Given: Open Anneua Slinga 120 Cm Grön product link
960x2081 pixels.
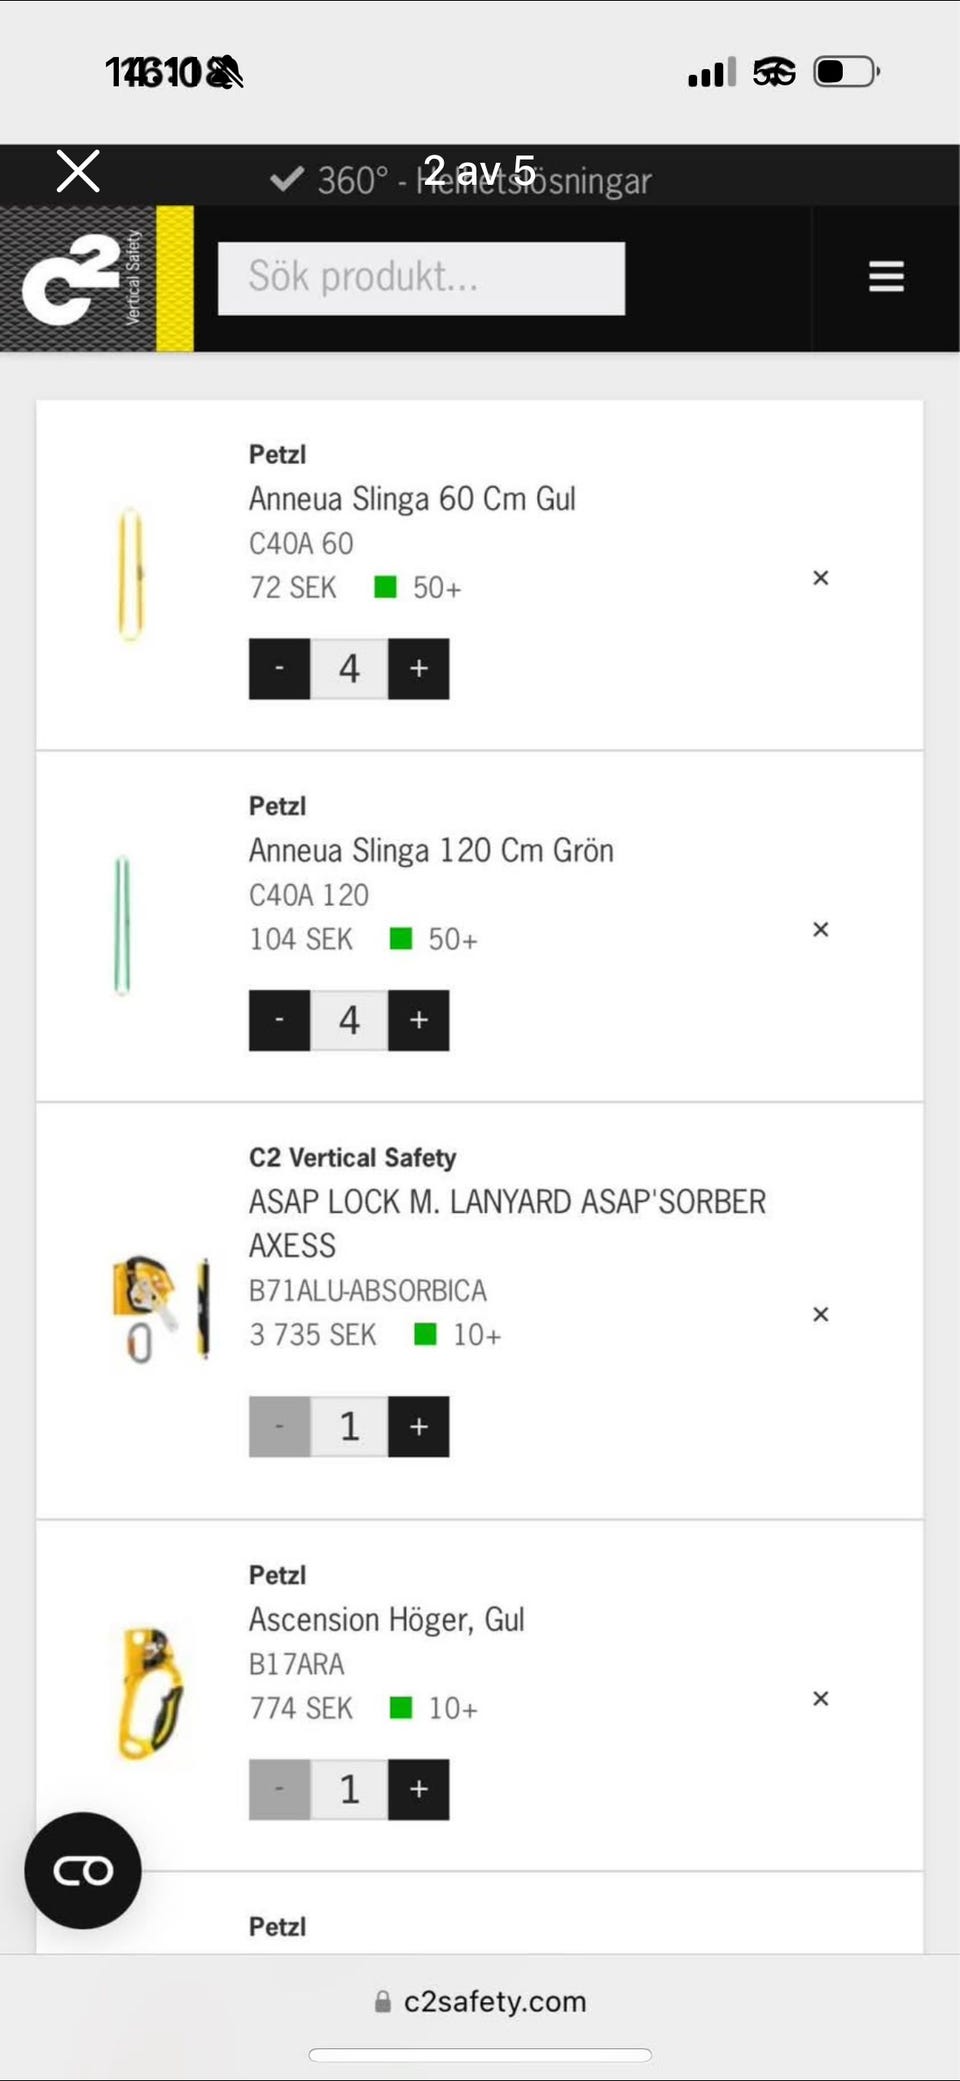Looking at the screenshot, I should click(x=431, y=851).
